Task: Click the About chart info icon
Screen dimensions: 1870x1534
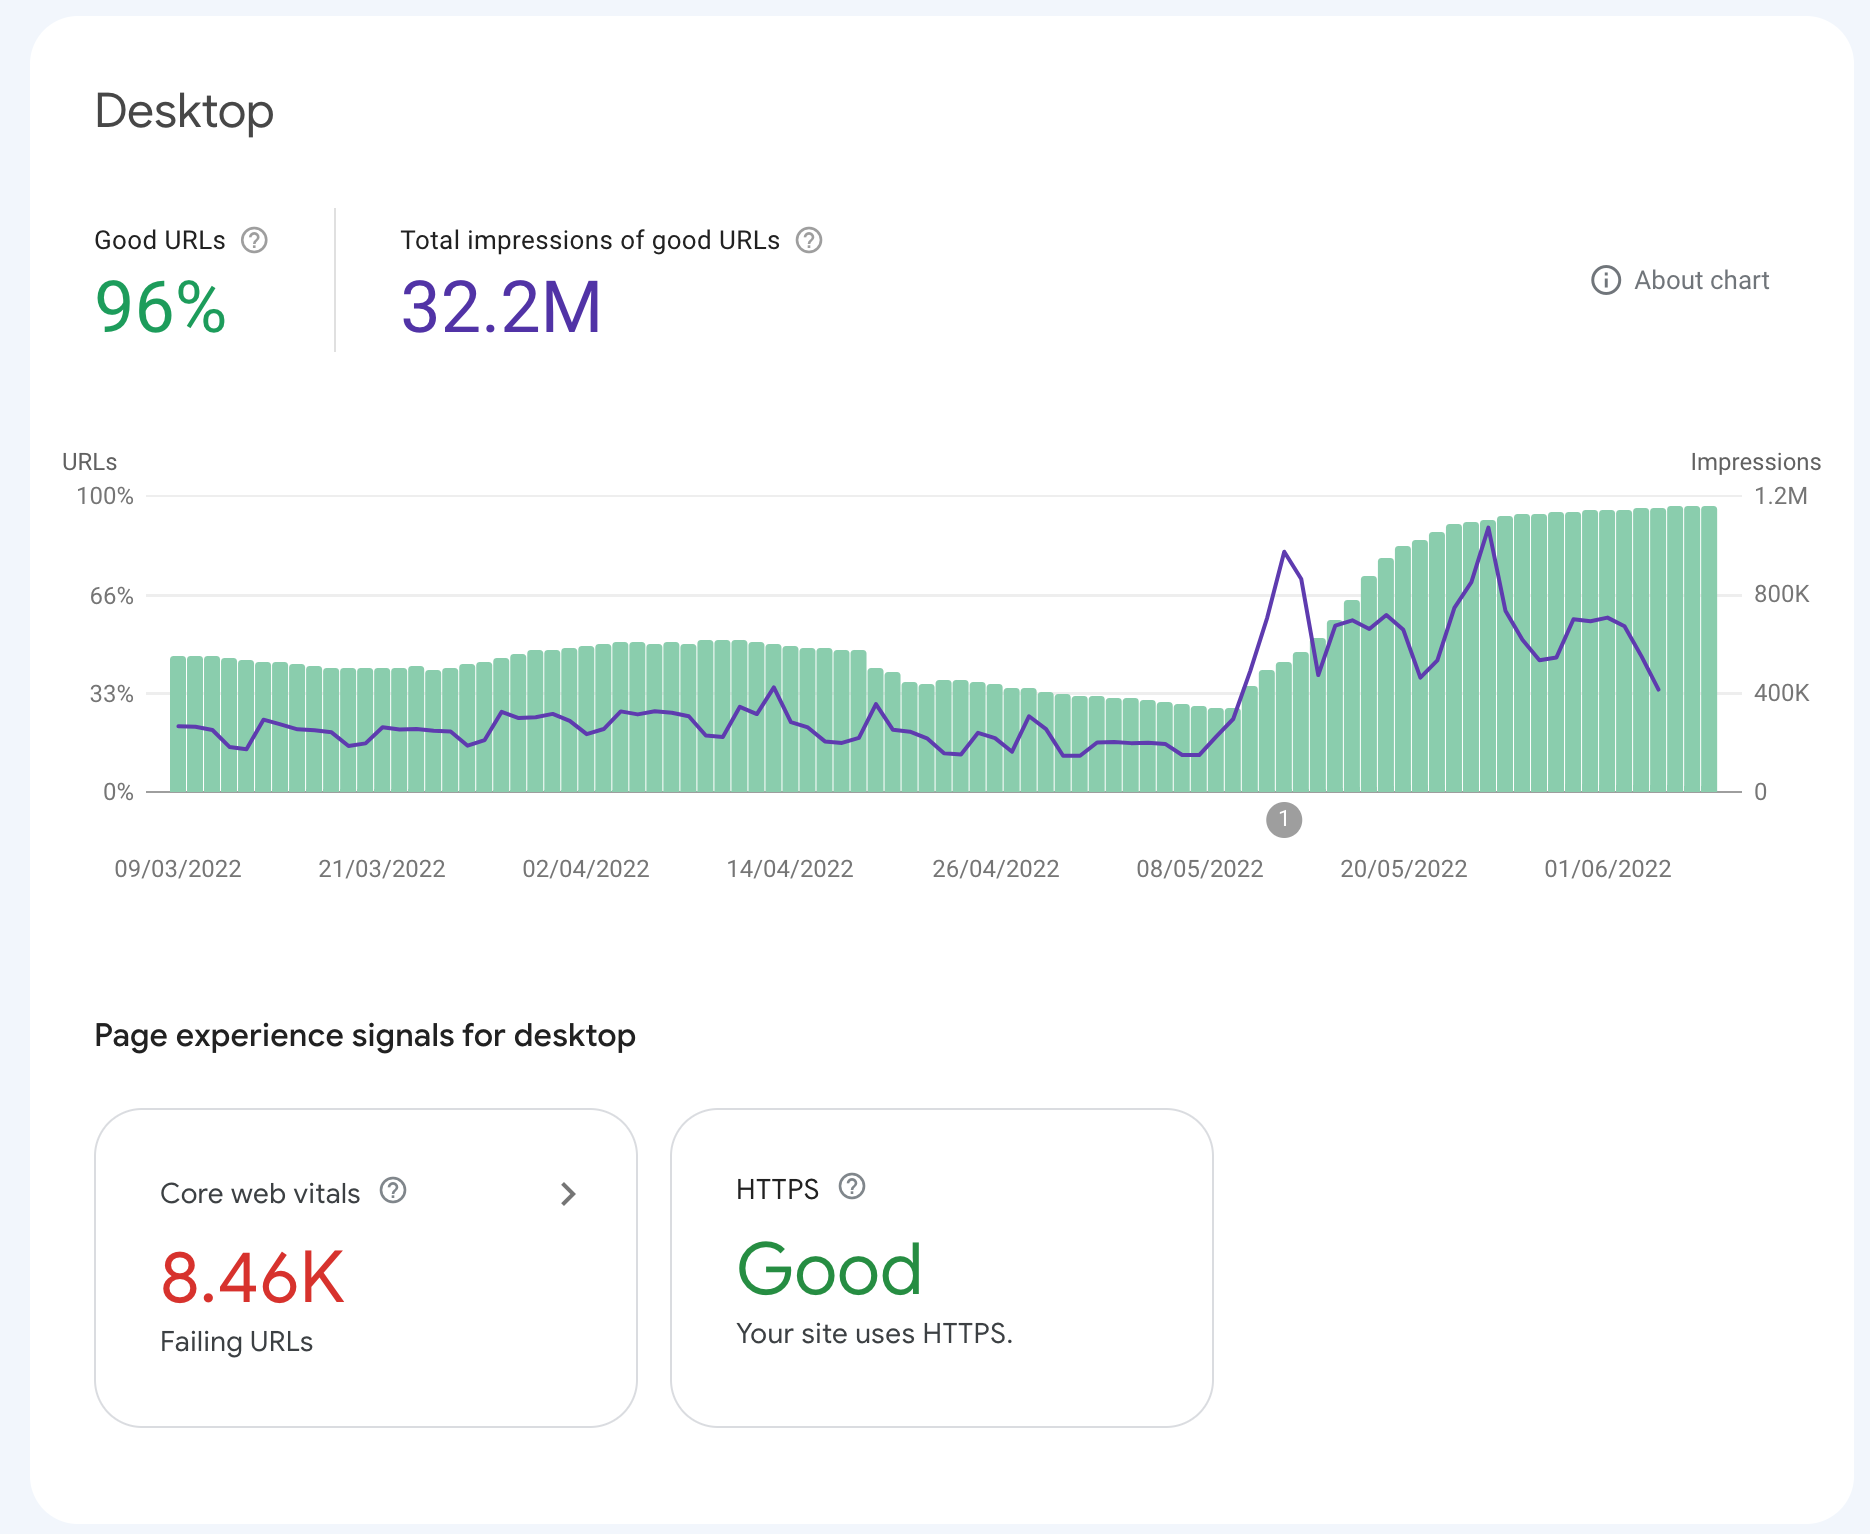Action: coord(1605,280)
